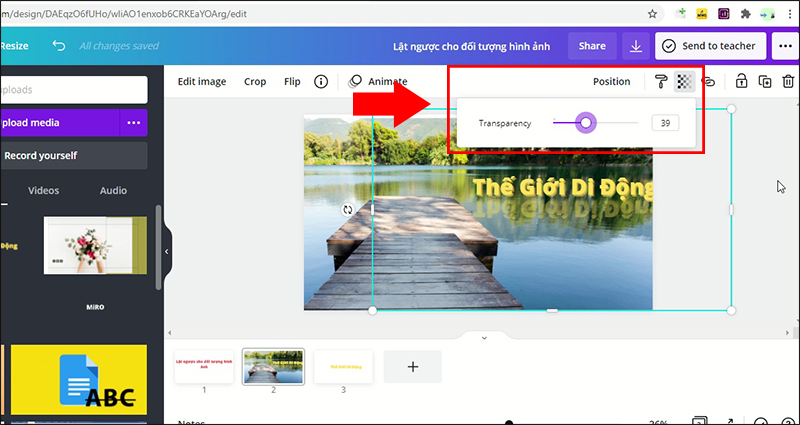
Task: Click the zoom slider handle at bottom
Action: point(509,422)
